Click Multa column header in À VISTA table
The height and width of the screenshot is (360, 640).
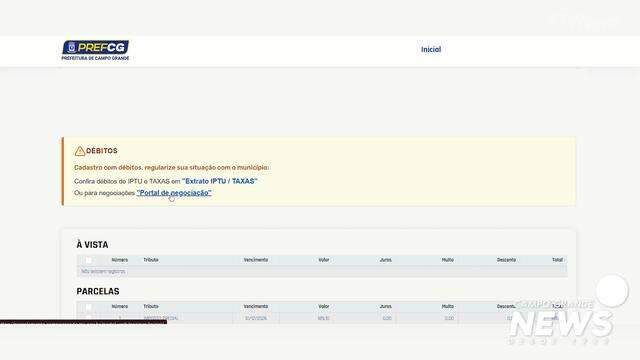(x=448, y=260)
